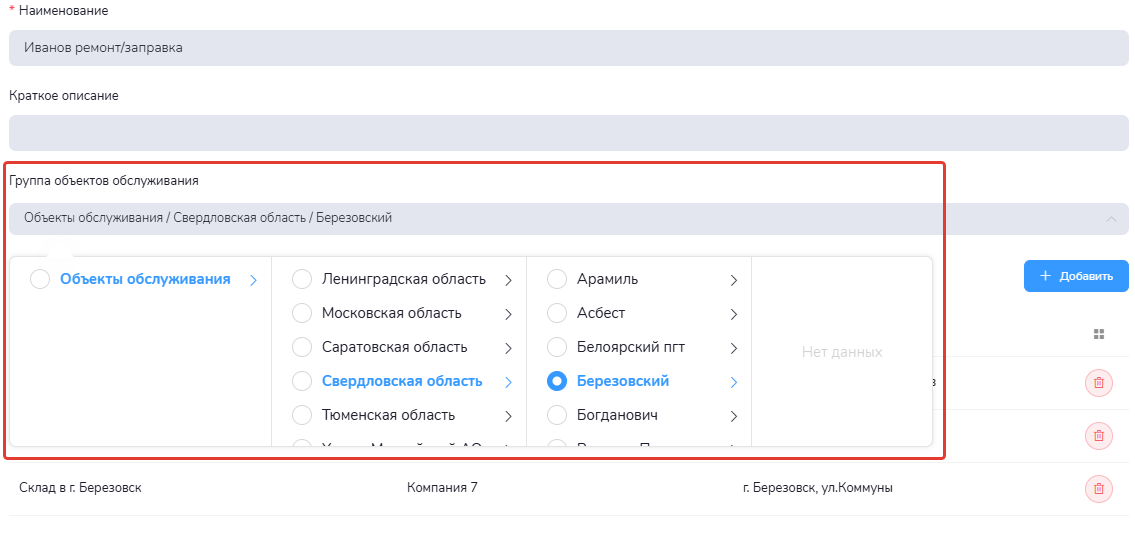The image size is (1135, 533).
Task: Click the Добавить button
Action: (x=1075, y=276)
